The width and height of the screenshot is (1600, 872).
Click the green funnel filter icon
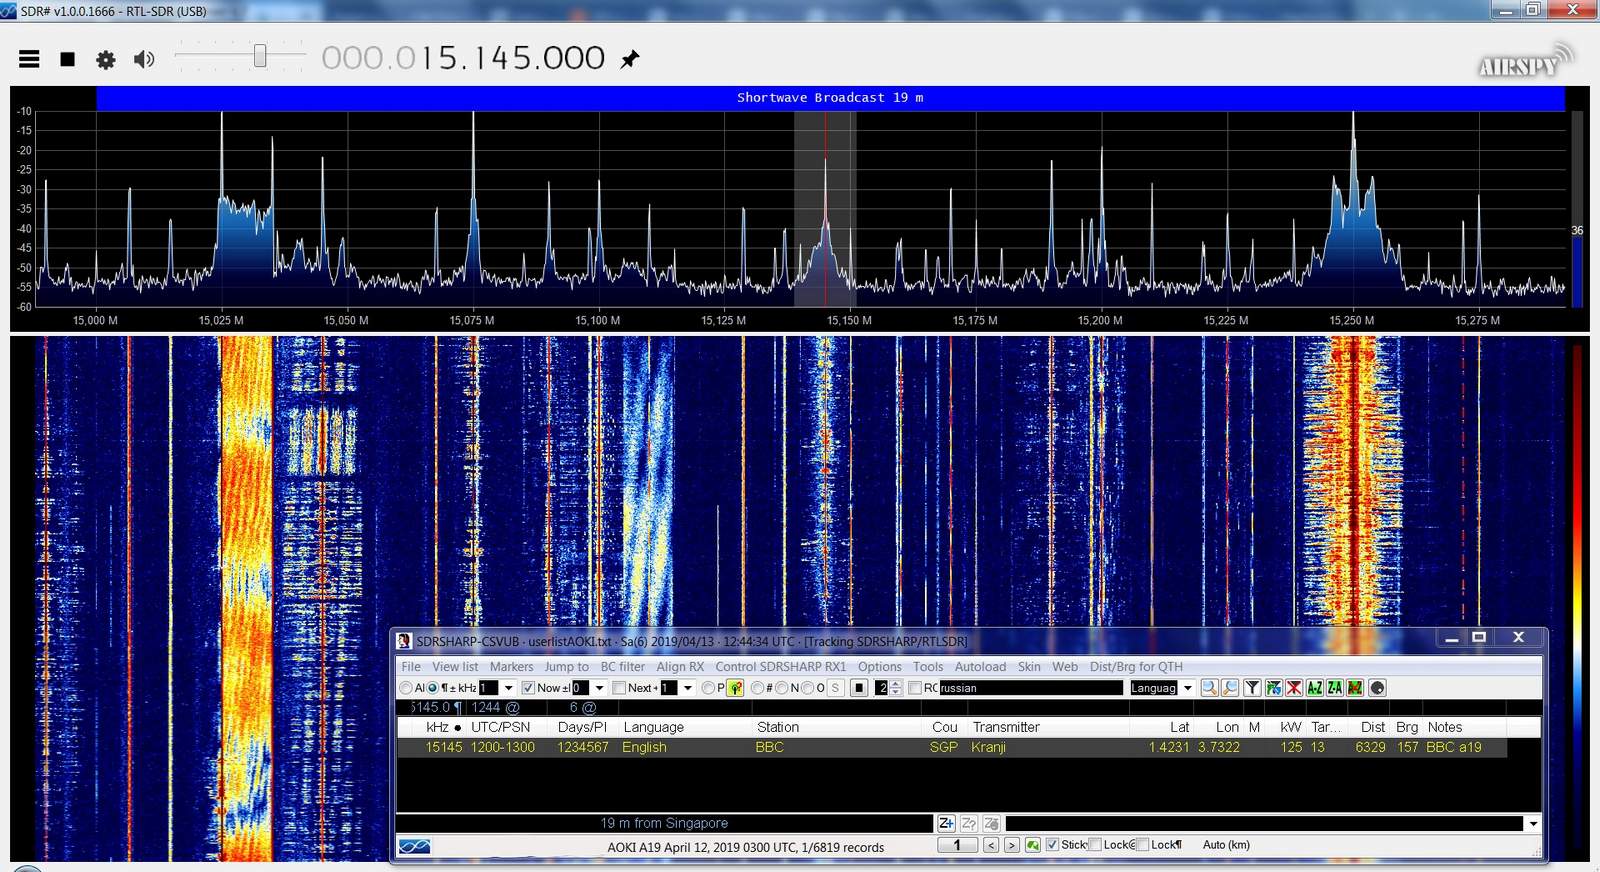click(x=1273, y=688)
